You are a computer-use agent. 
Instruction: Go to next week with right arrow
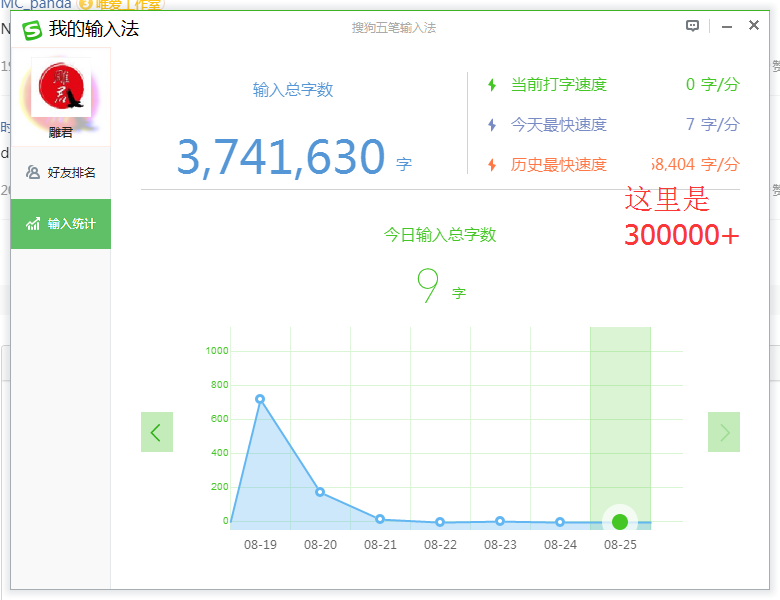point(724,432)
